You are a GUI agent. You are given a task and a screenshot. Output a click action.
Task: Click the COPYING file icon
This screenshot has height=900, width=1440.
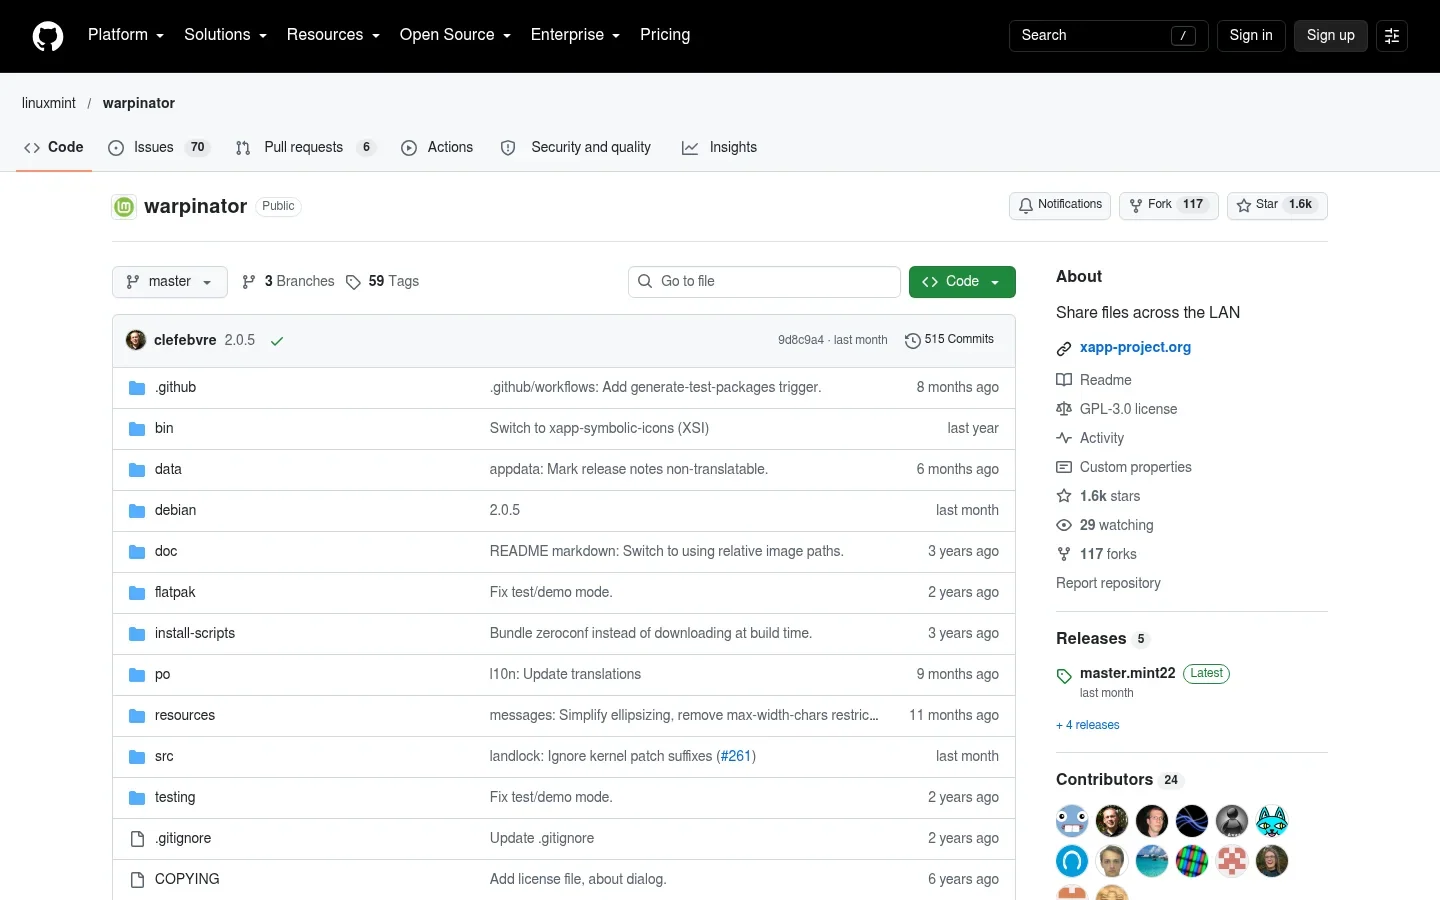click(x=137, y=880)
